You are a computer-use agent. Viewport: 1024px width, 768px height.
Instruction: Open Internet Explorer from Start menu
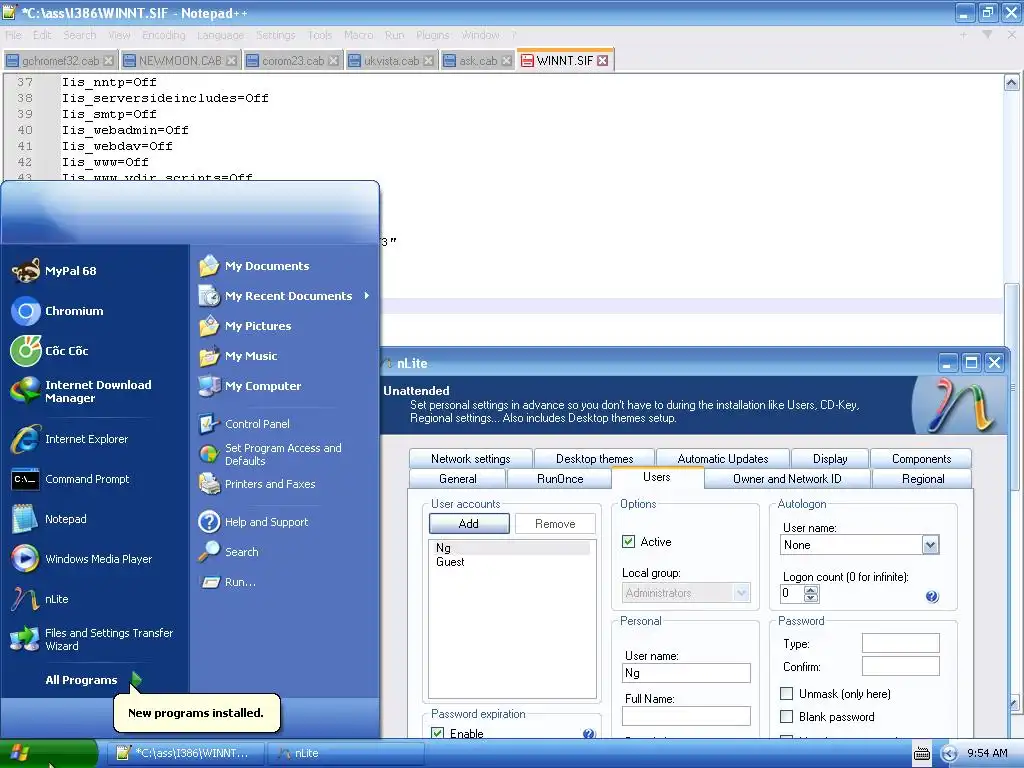pos(70,439)
